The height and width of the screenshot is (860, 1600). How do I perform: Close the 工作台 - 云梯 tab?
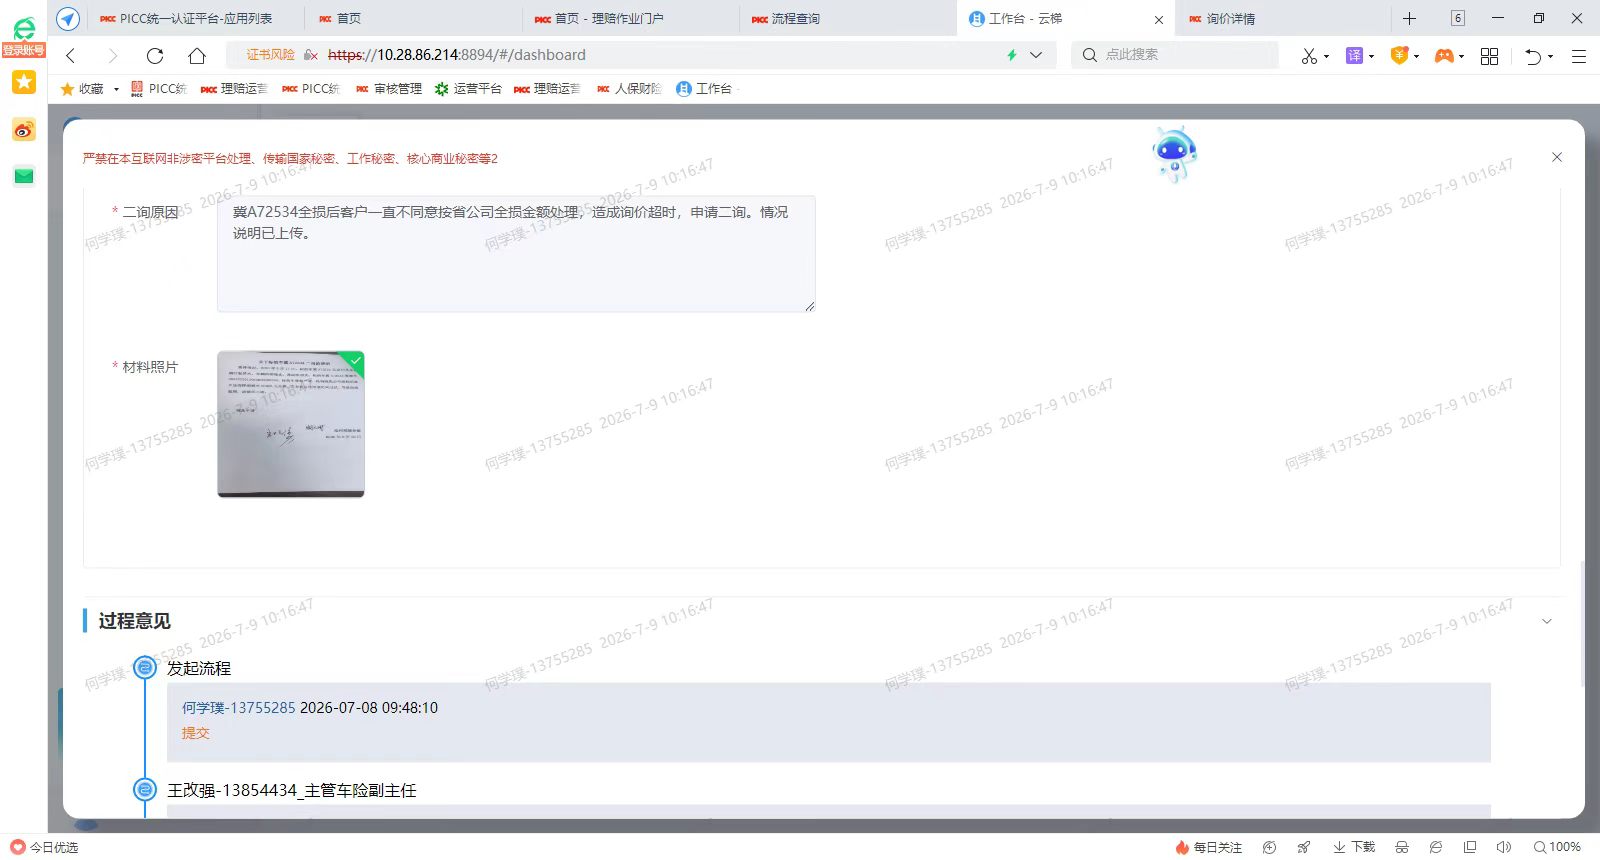(x=1159, y=19)
